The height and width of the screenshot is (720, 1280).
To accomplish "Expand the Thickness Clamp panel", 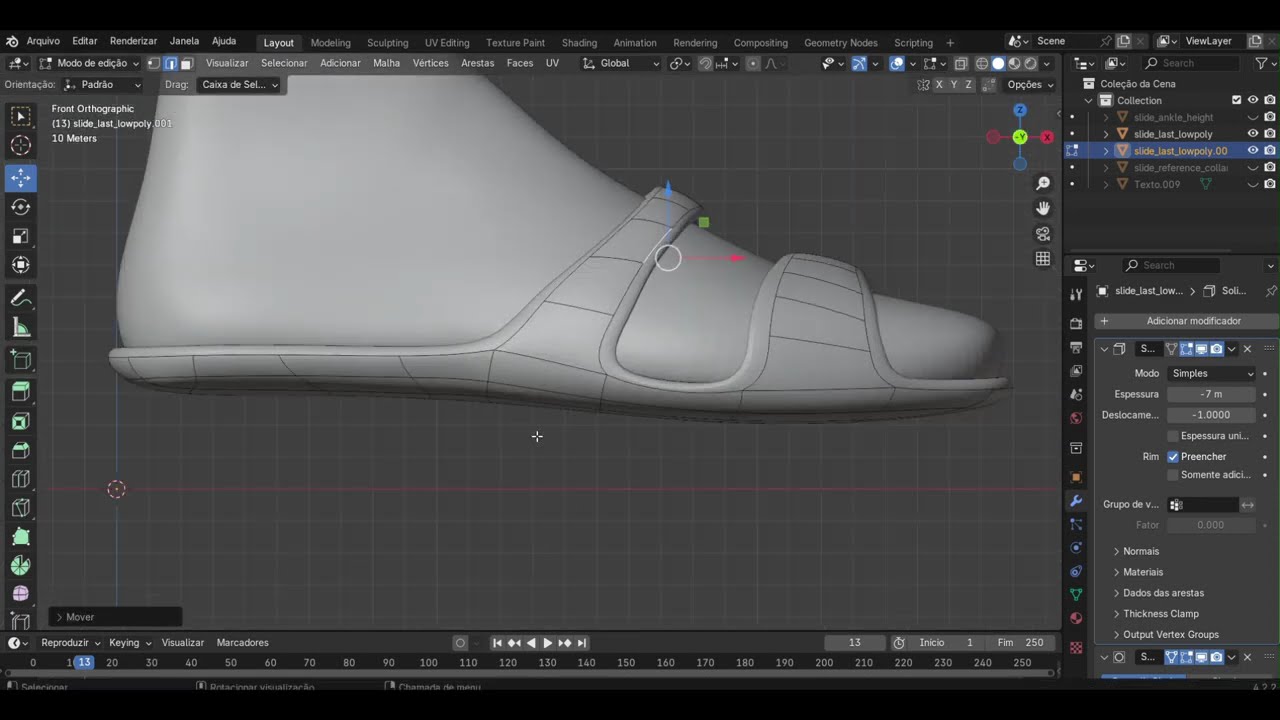I will (x=1160, y=614).
